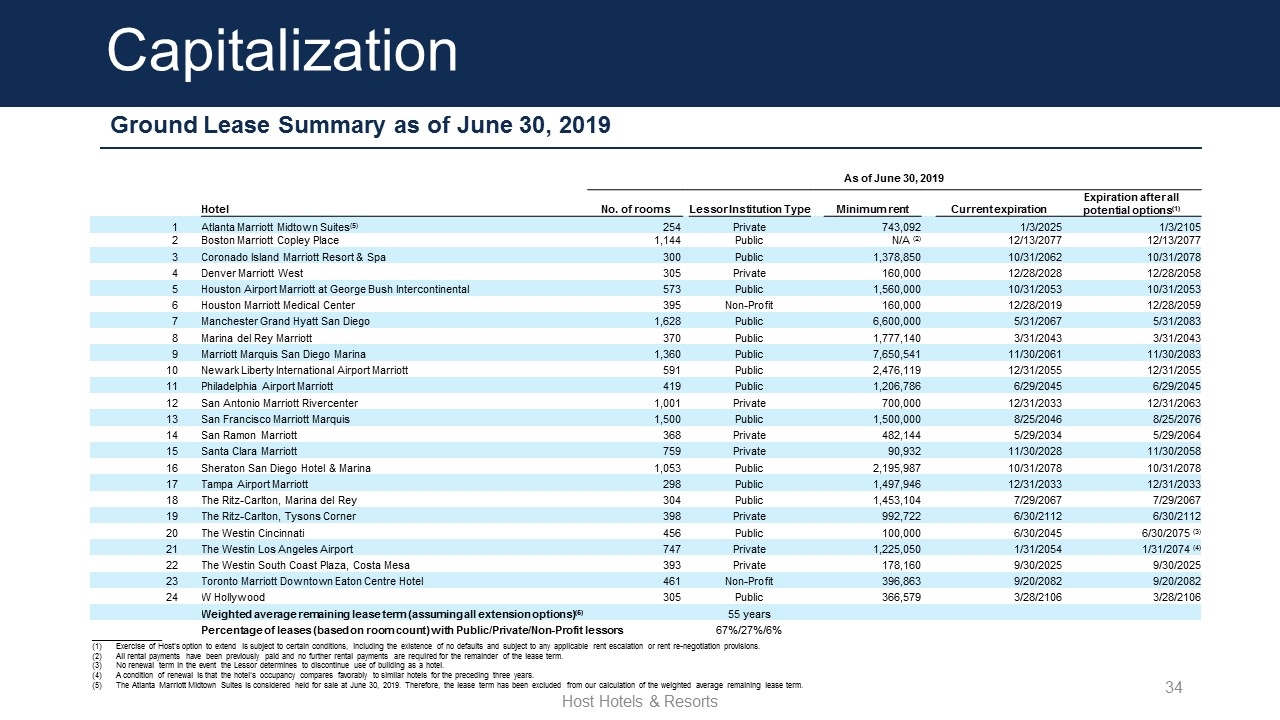Select the Atlanta Marriott Midtown Suites row name
Viewport: 1280px width, 720px height.
279,227
